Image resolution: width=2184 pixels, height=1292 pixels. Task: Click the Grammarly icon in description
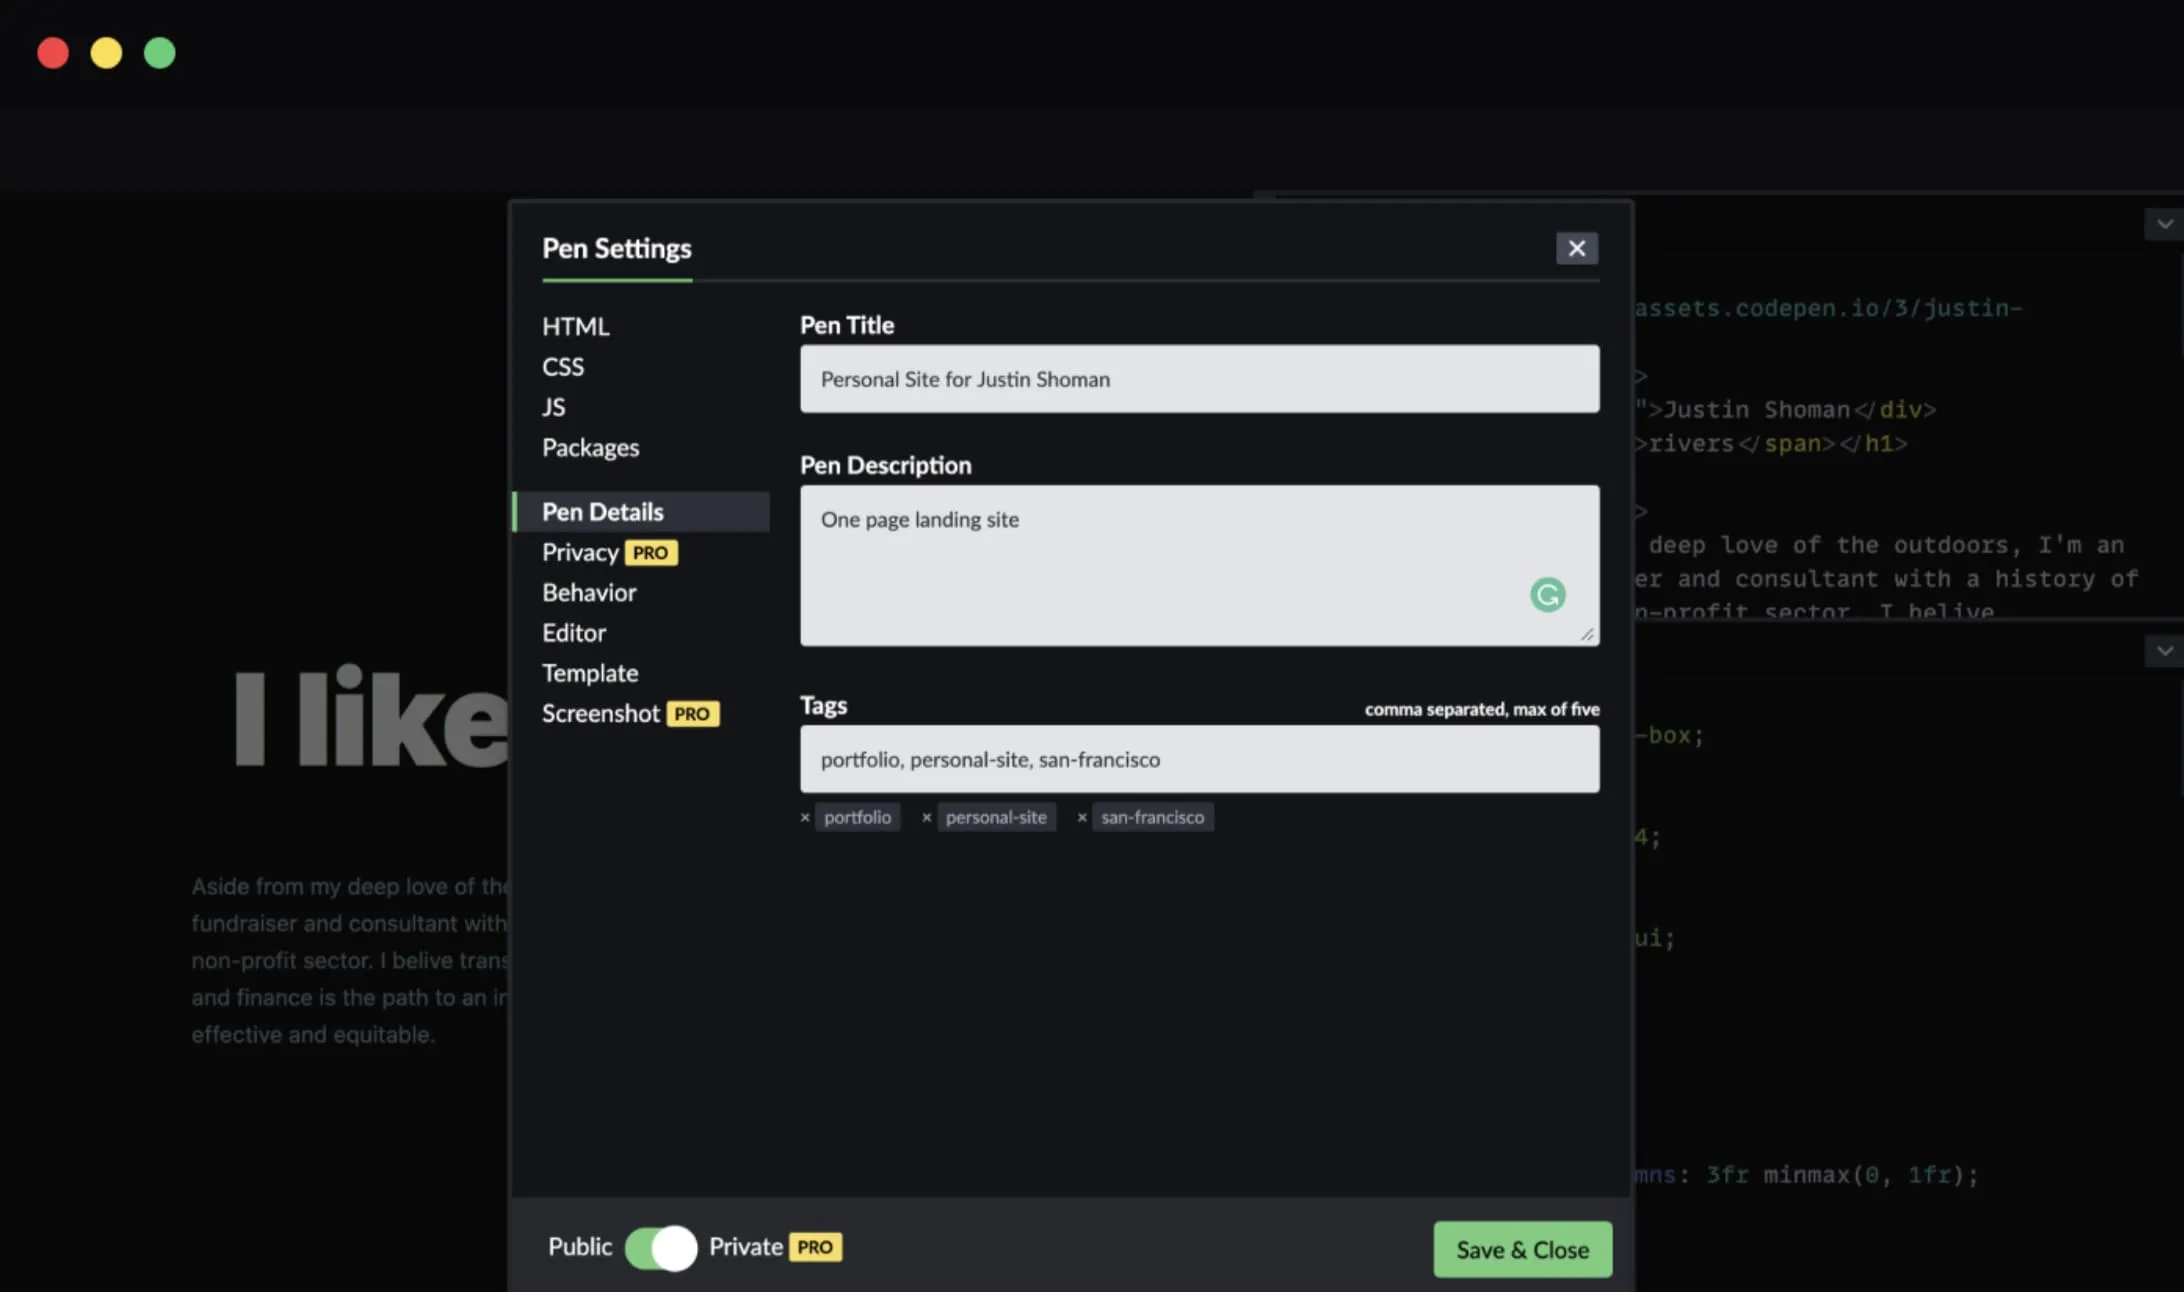coord(1547,594)
